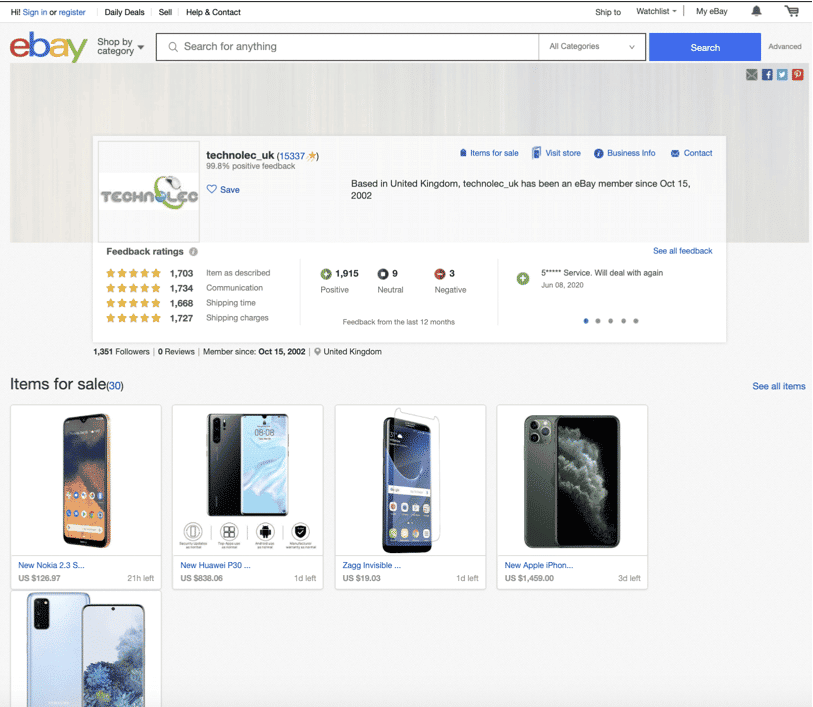Click the Sign in link

click(35, 12)
